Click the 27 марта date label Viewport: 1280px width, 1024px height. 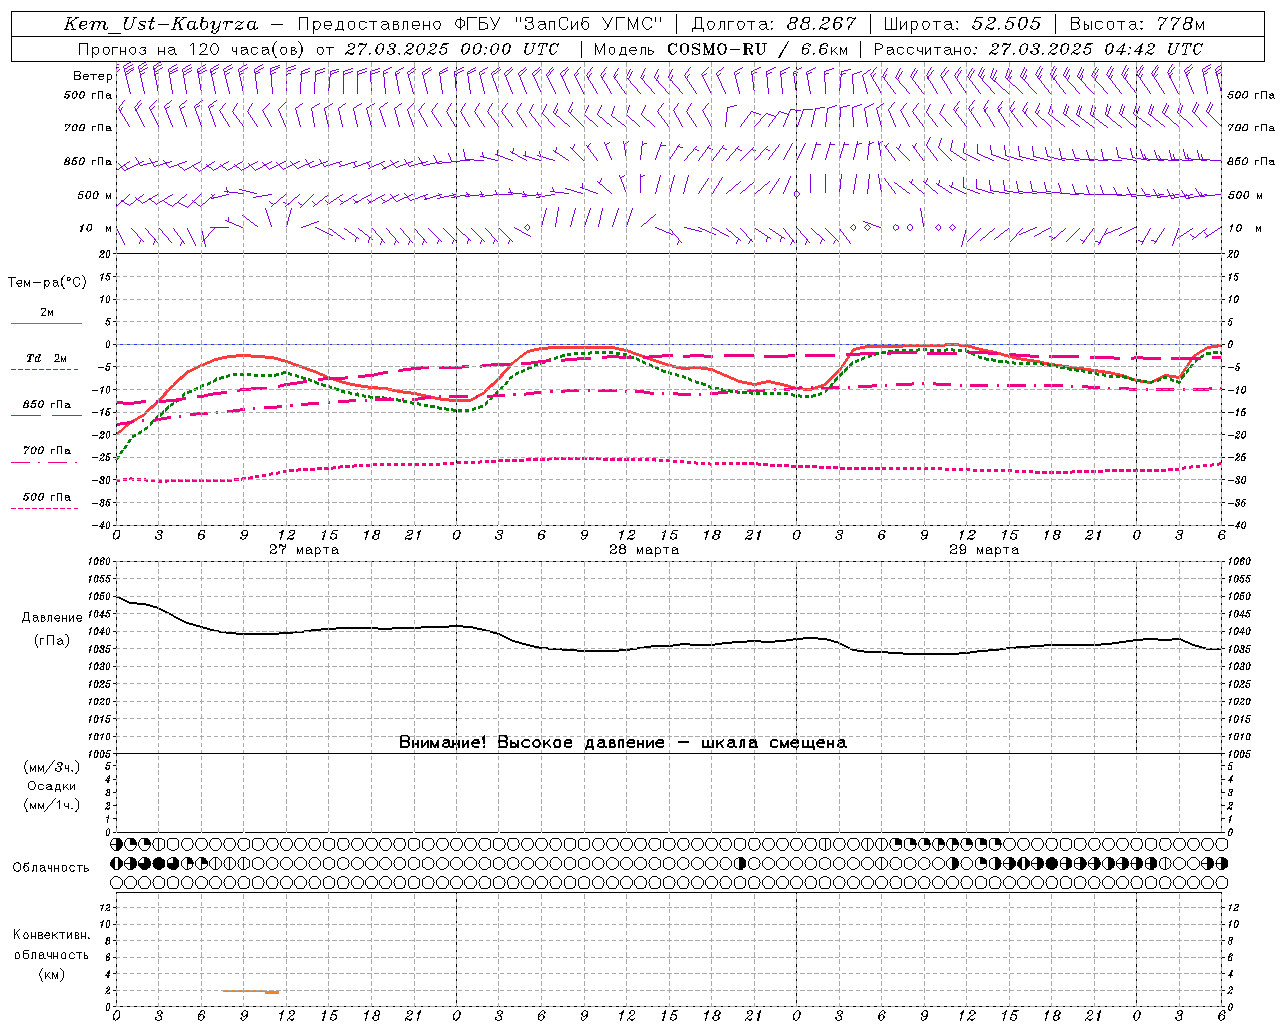[304, 550]
